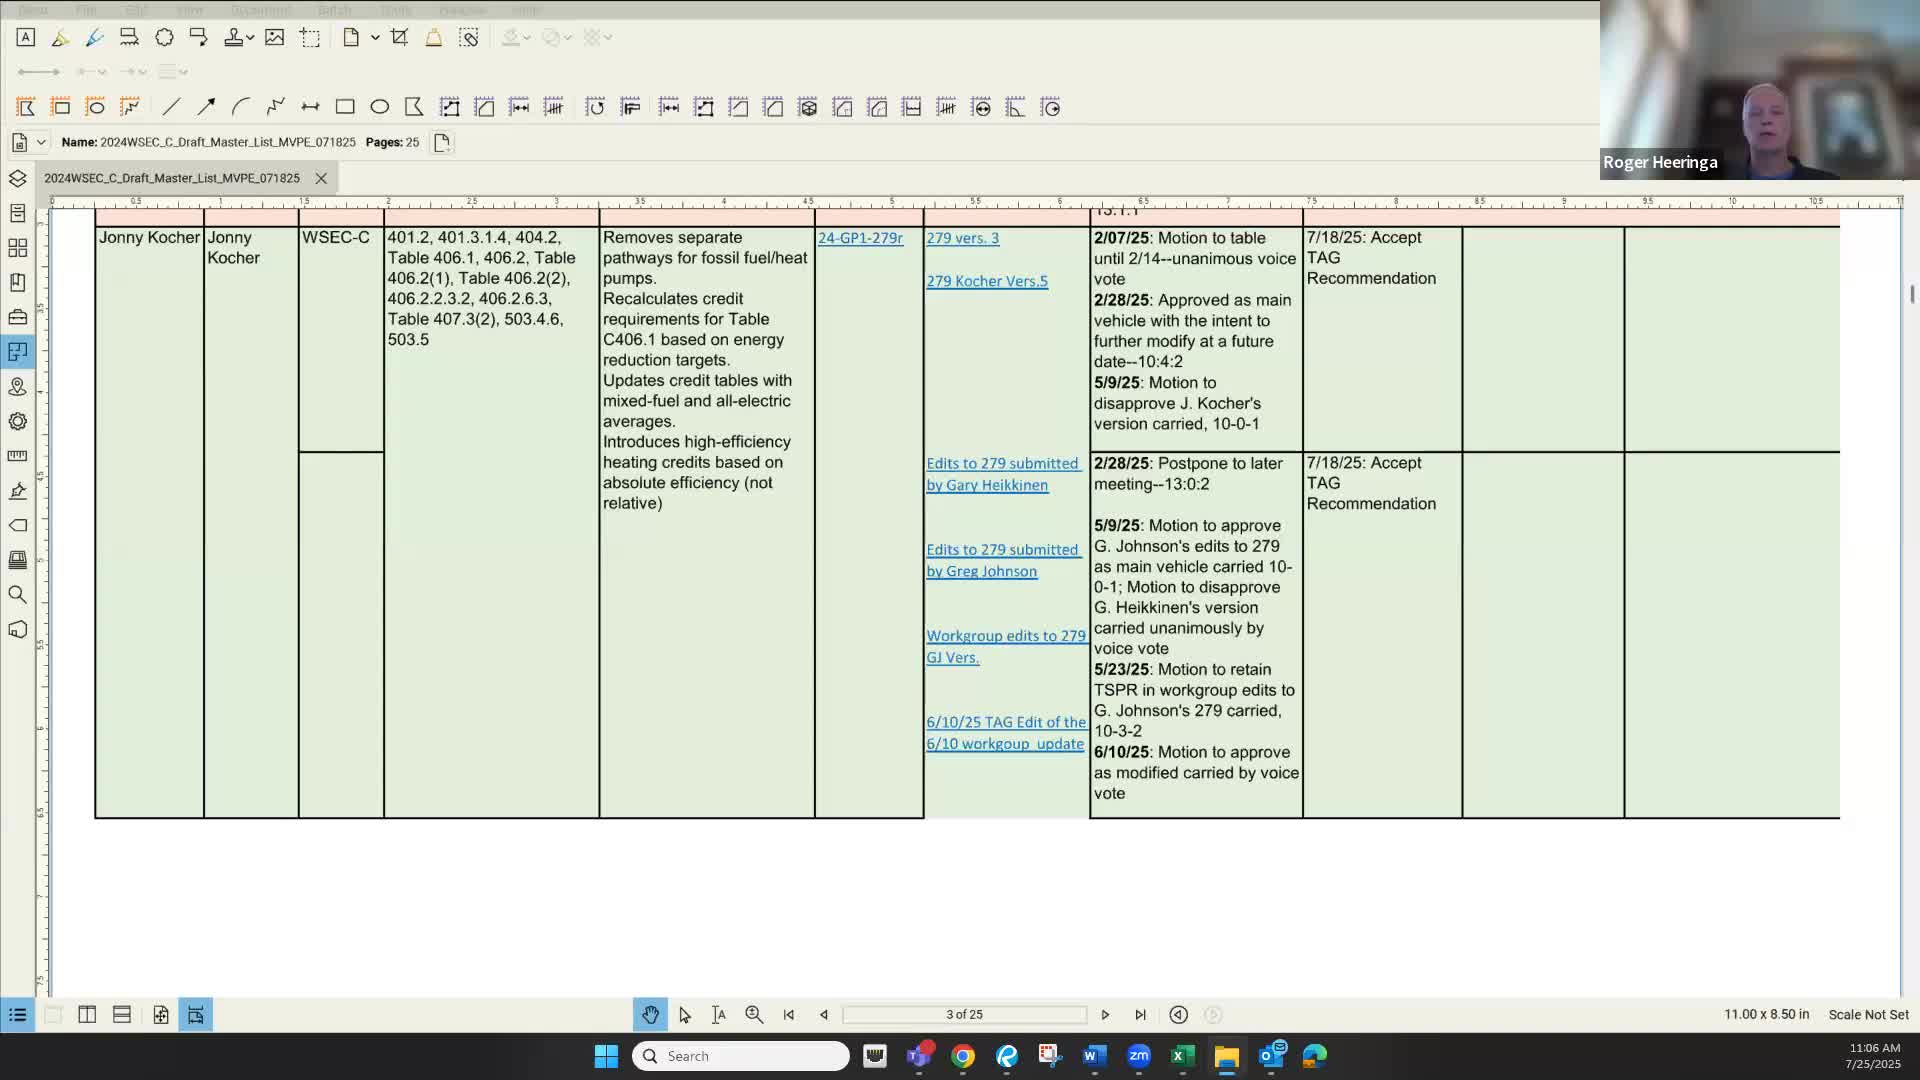Select the Volume measurement cube tool
Viewport: 1920px width, 1080px height.
click(x=808, y=107)
